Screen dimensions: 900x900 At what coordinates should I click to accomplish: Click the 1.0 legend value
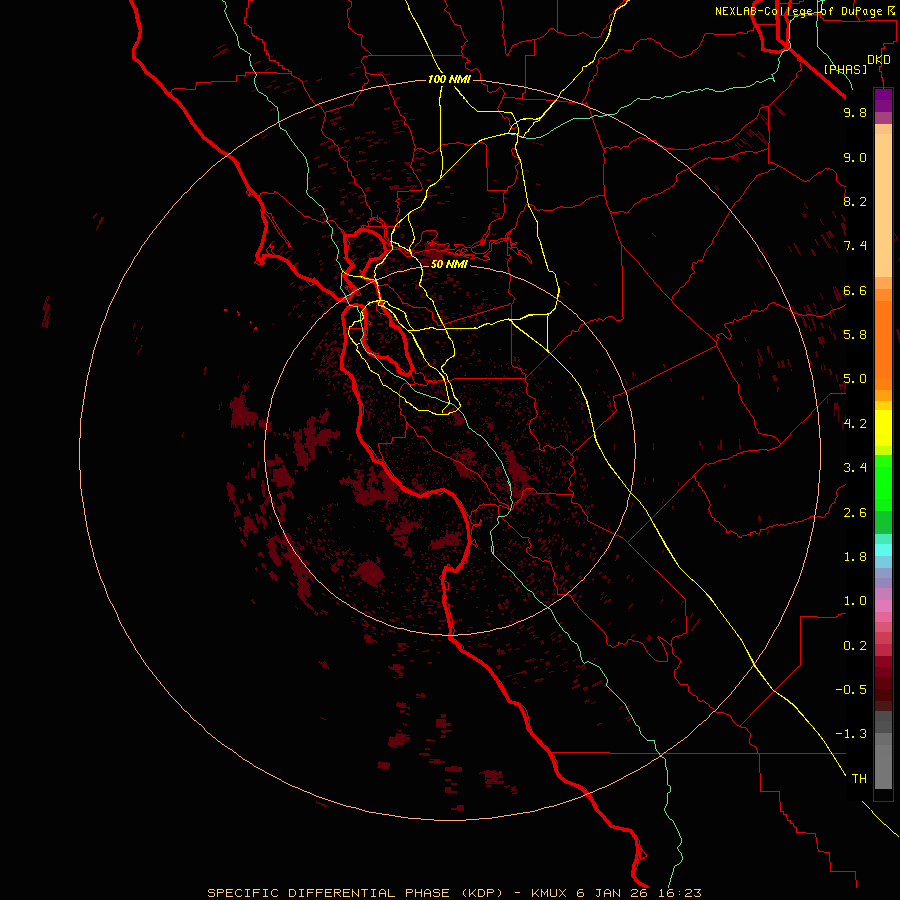click(855, 601)
